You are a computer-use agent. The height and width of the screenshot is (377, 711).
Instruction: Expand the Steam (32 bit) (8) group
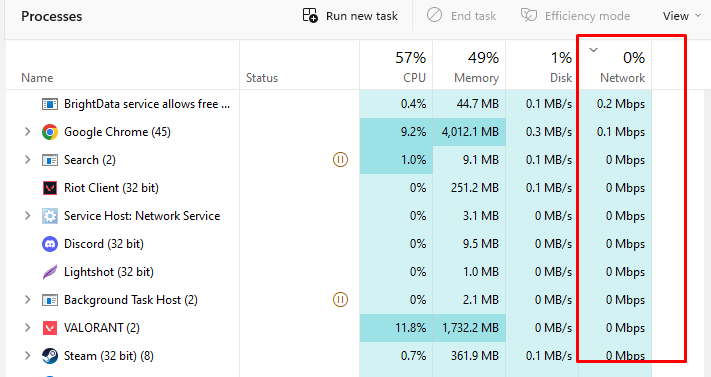[28, 356]
